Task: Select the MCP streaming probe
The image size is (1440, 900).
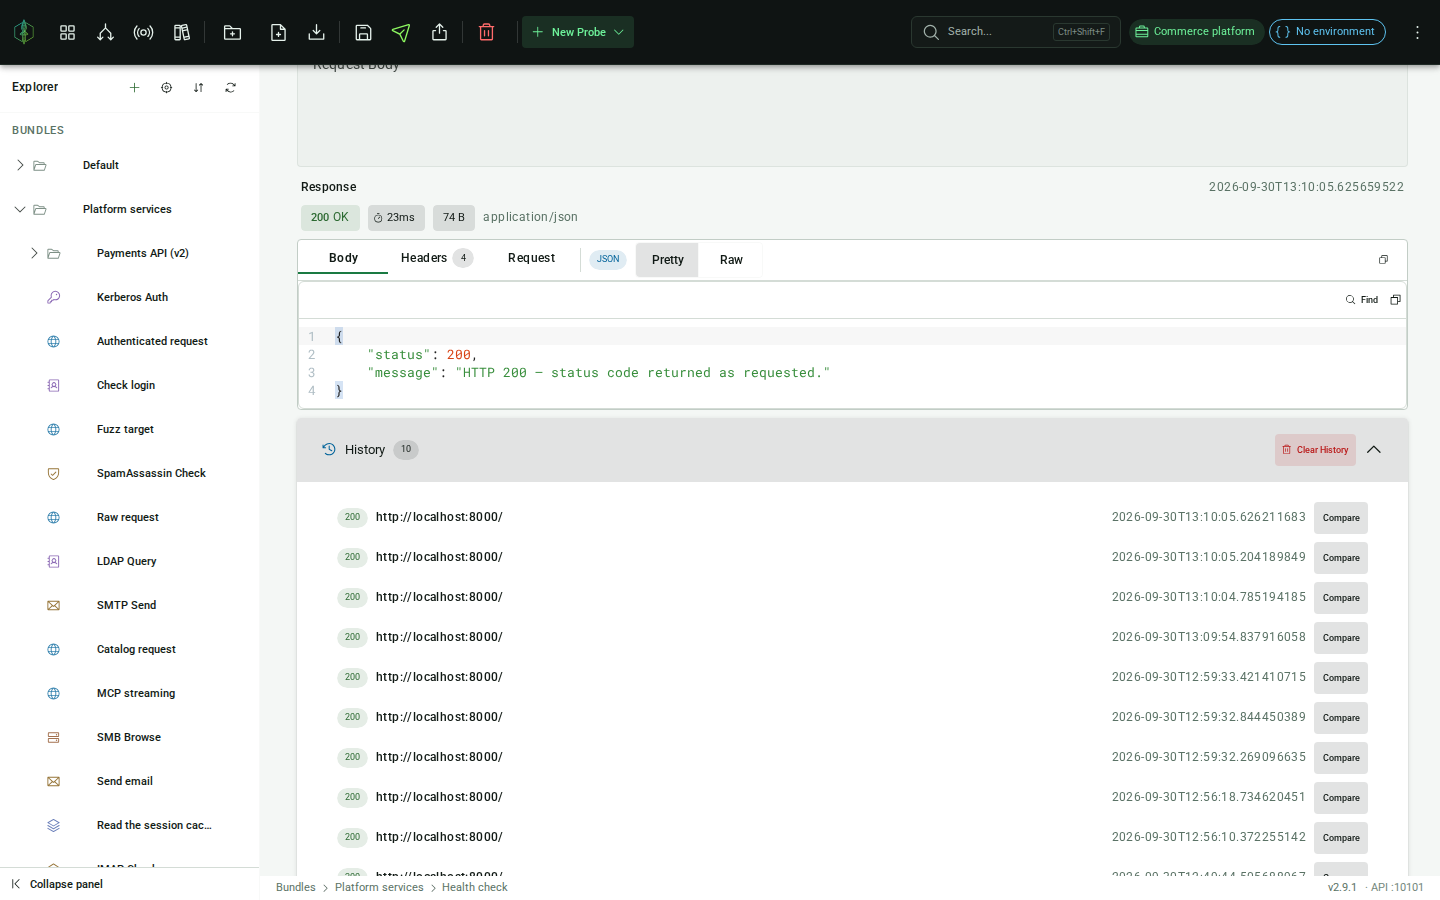Action: (x=136, y=693)
